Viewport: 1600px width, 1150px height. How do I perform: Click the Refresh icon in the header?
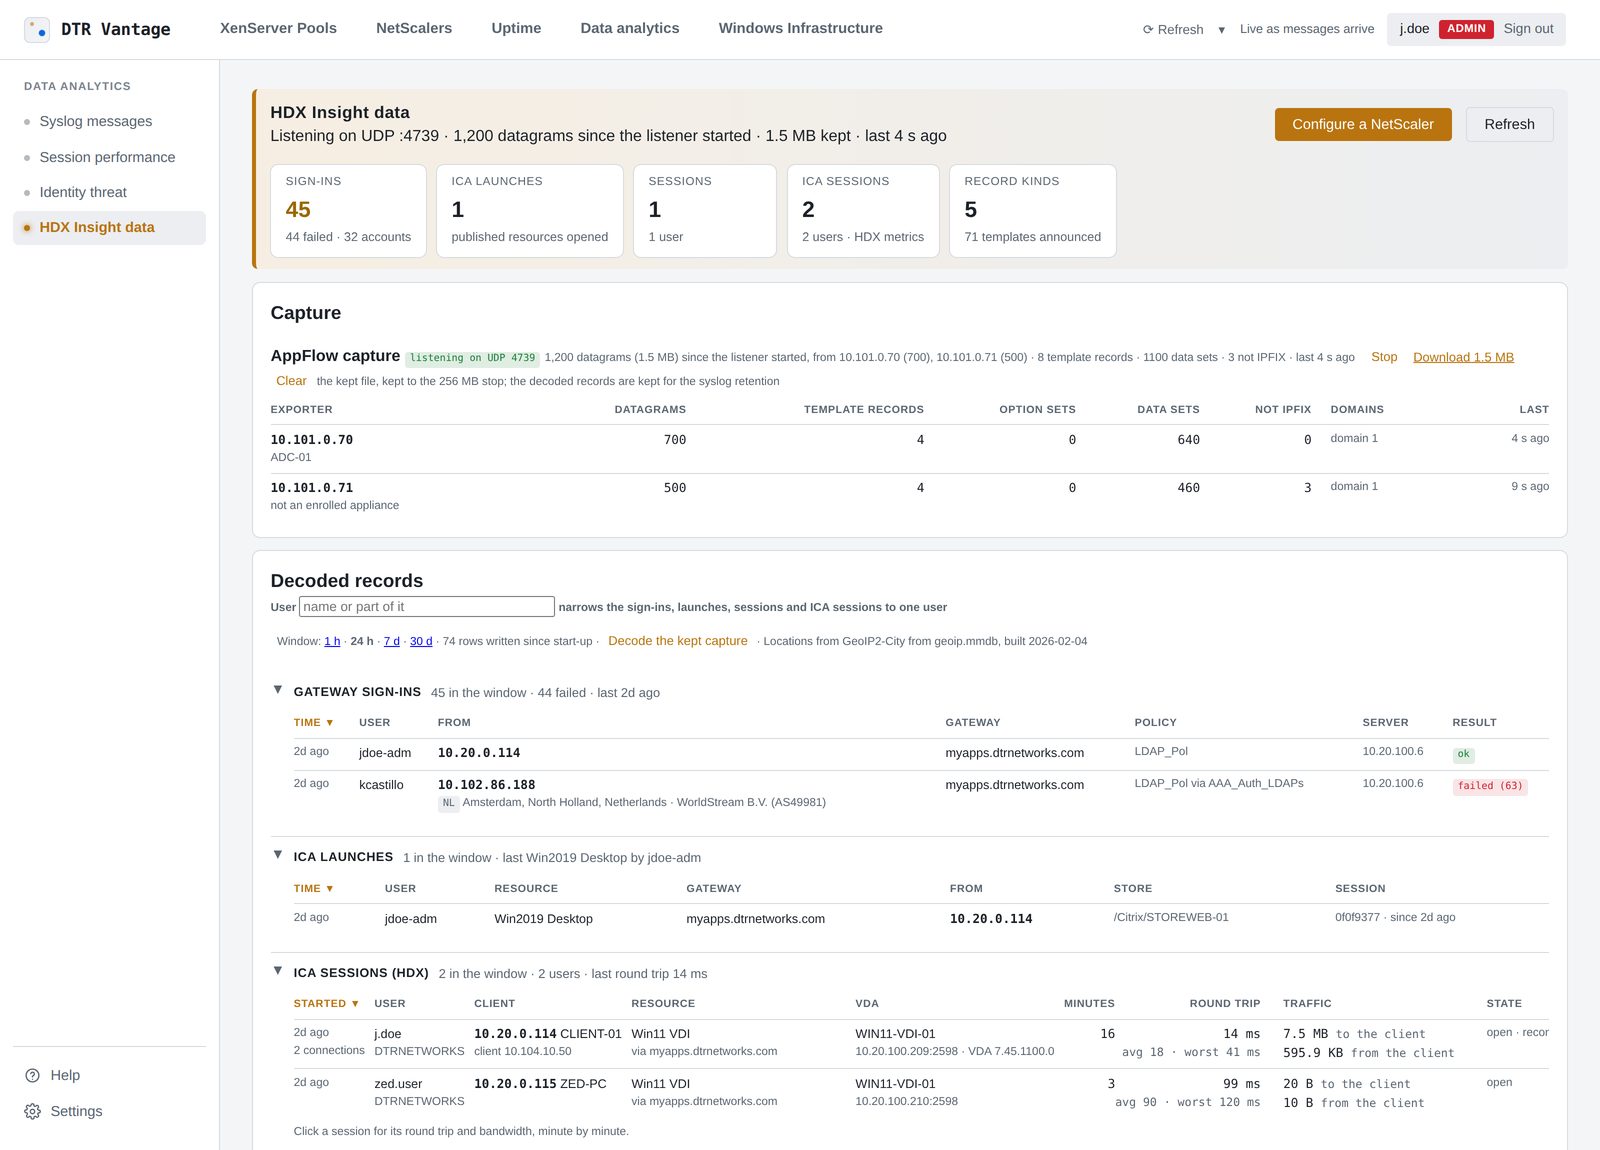click(1148, 29)
